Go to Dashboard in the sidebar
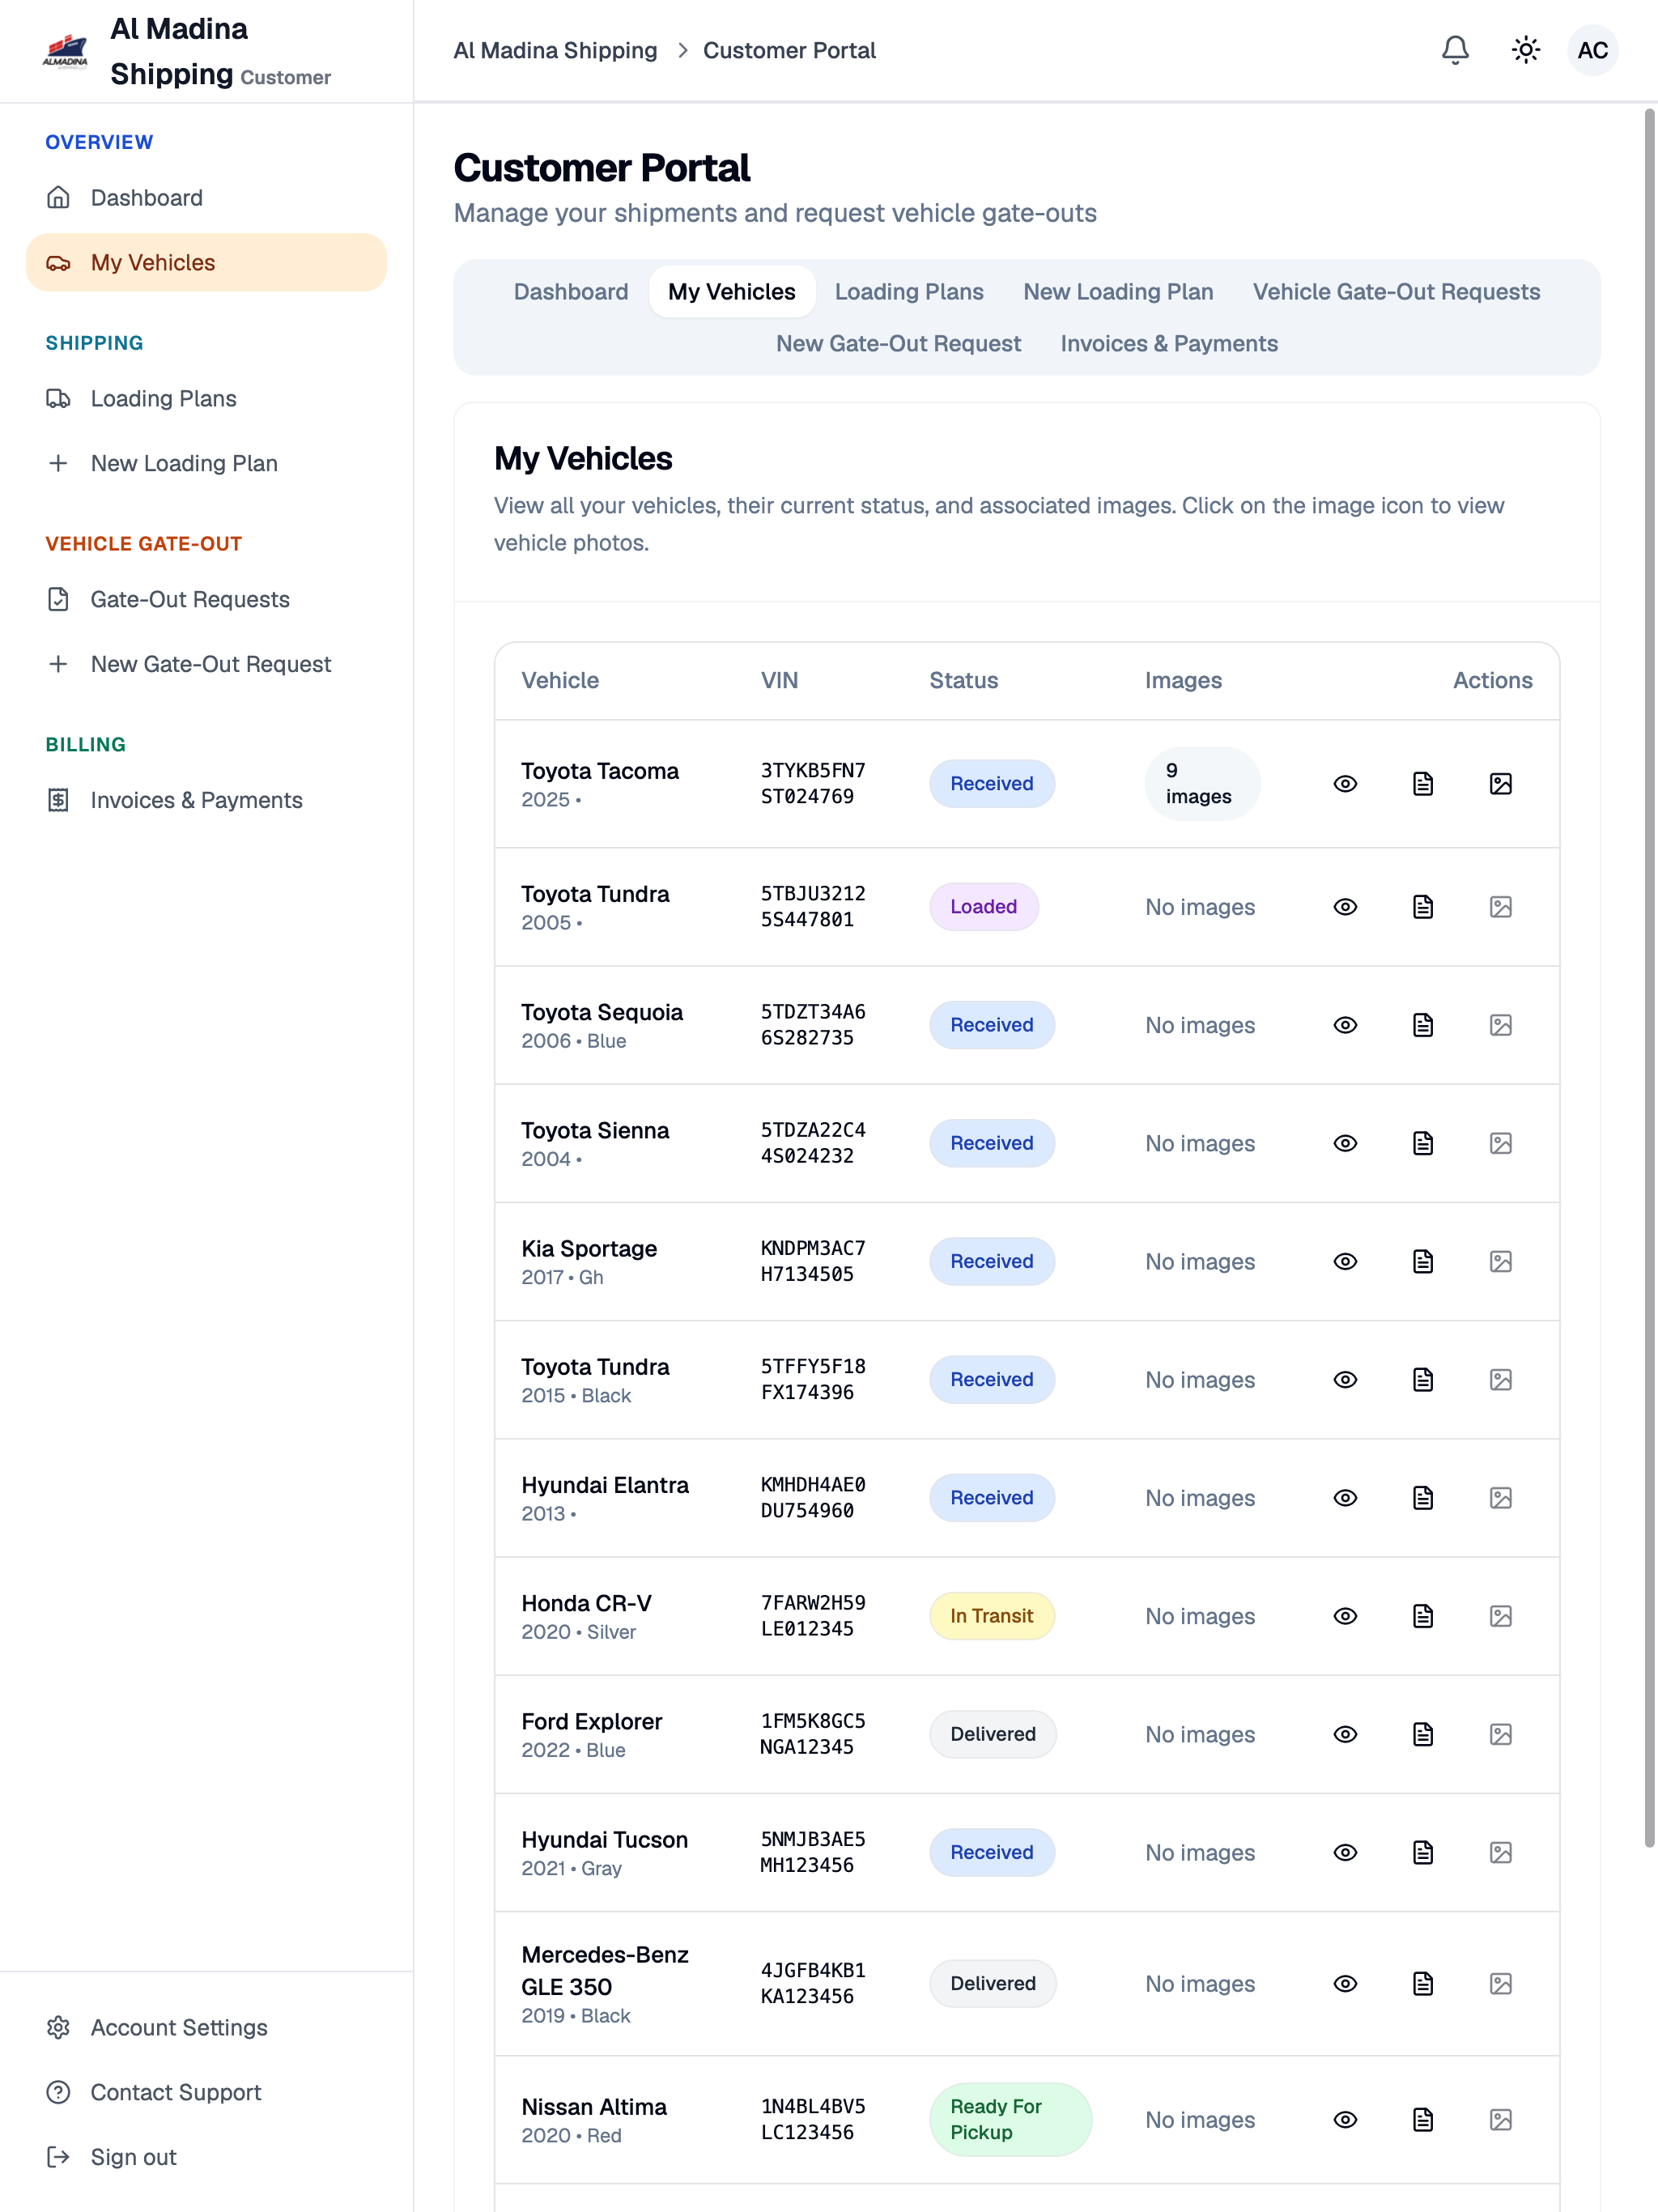The height and width of the screenshot is (2212, 1658). click(206, 198)
